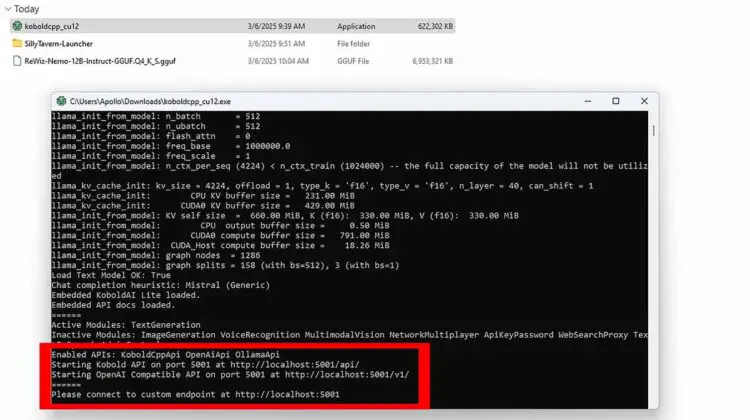Viewport: 750px width, 420px height.
Task: Click 'Active Modules: TextGeneration' line
Action: [x=126, y=325]
